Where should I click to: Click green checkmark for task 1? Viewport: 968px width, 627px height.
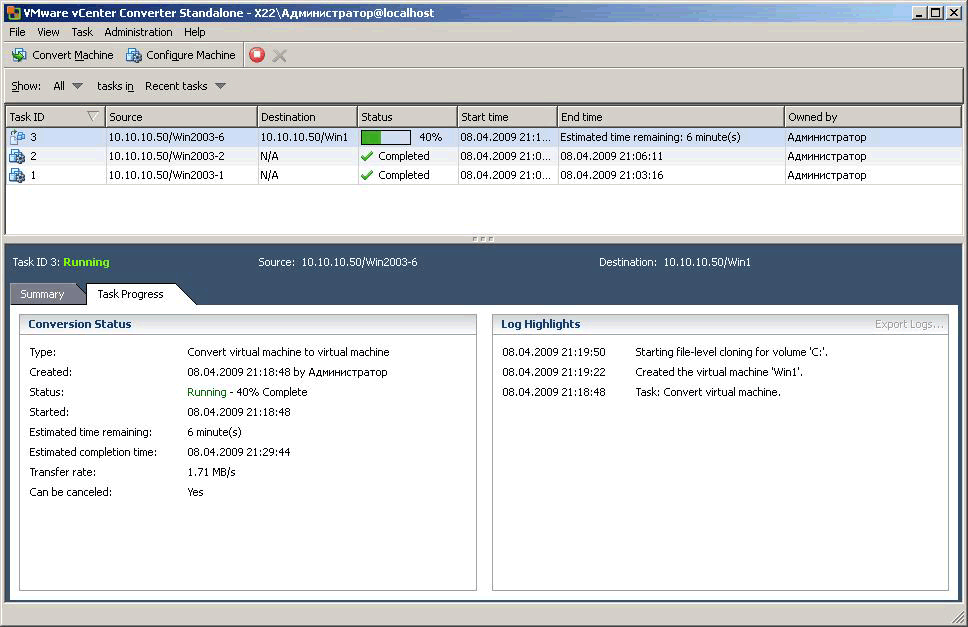click(x=367, y=175)
